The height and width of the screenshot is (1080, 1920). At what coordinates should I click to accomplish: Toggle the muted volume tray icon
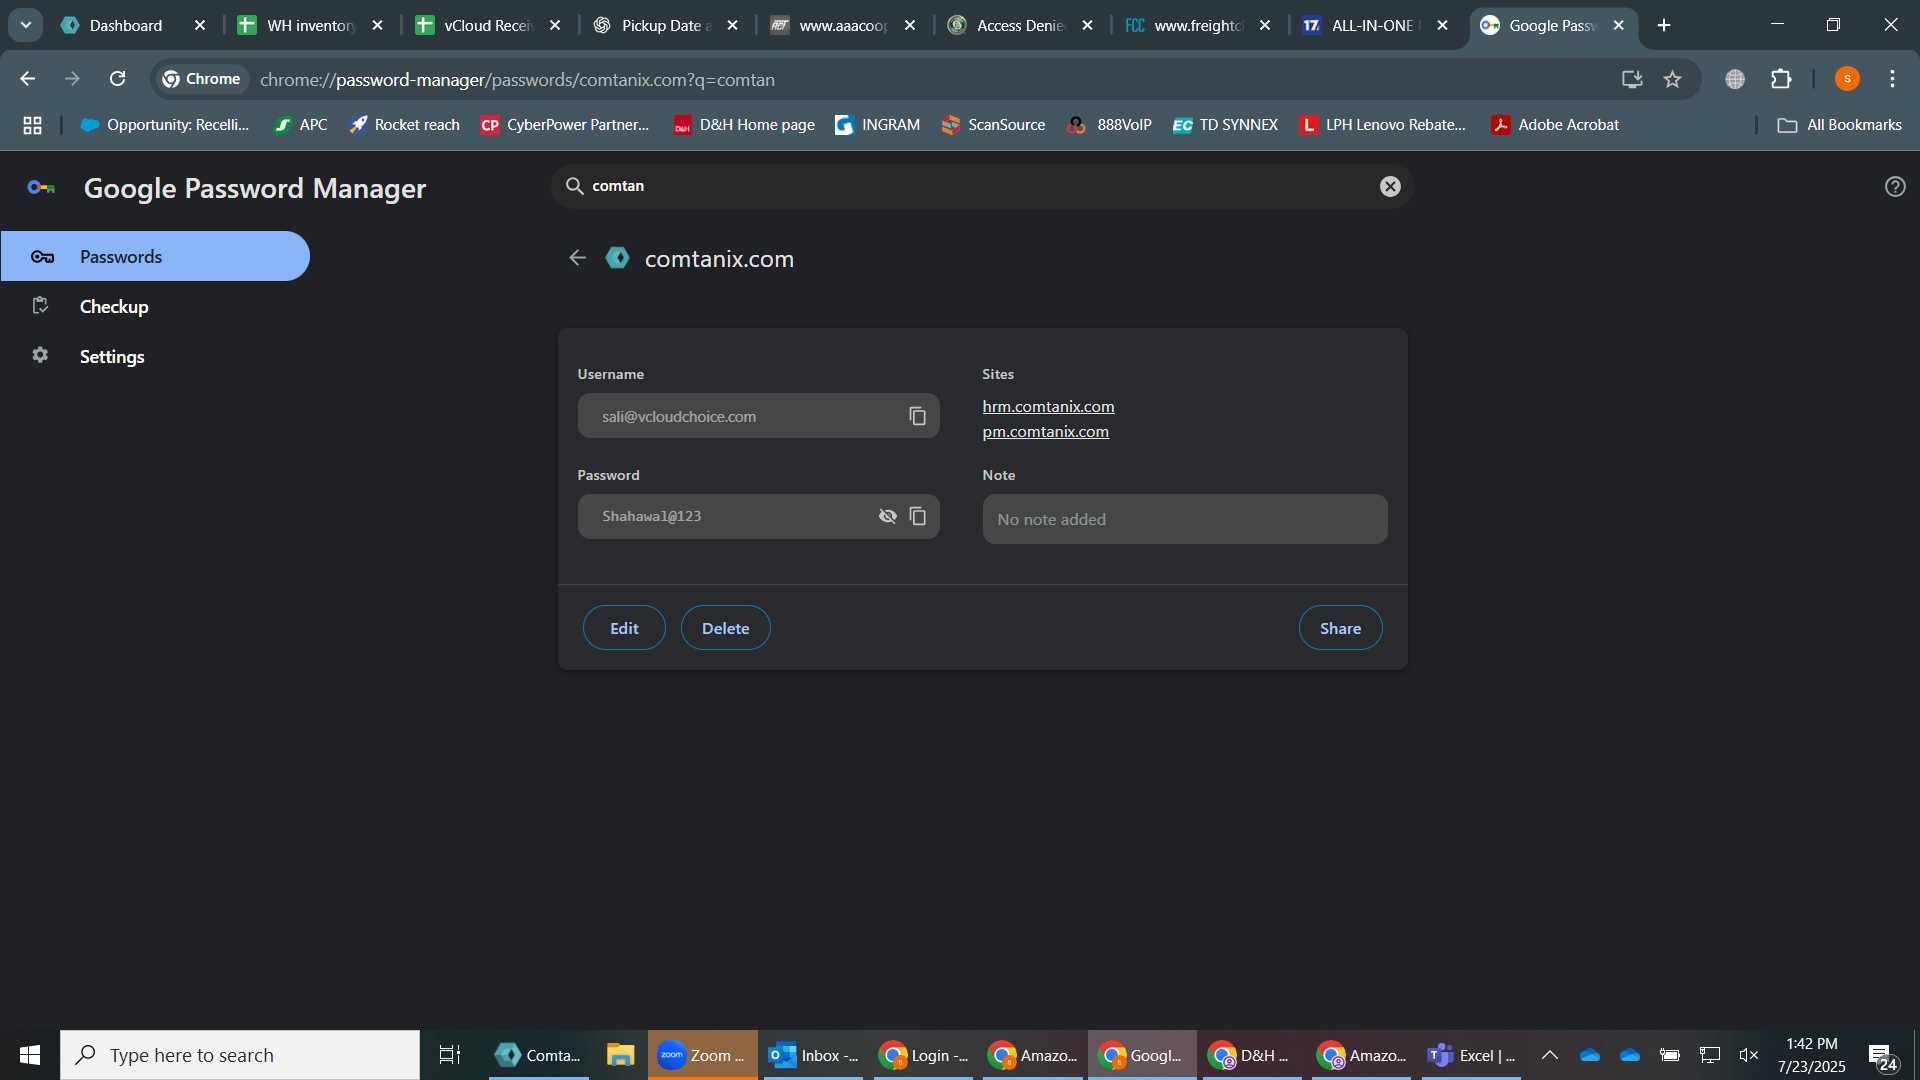(x=1749, y=1055)
